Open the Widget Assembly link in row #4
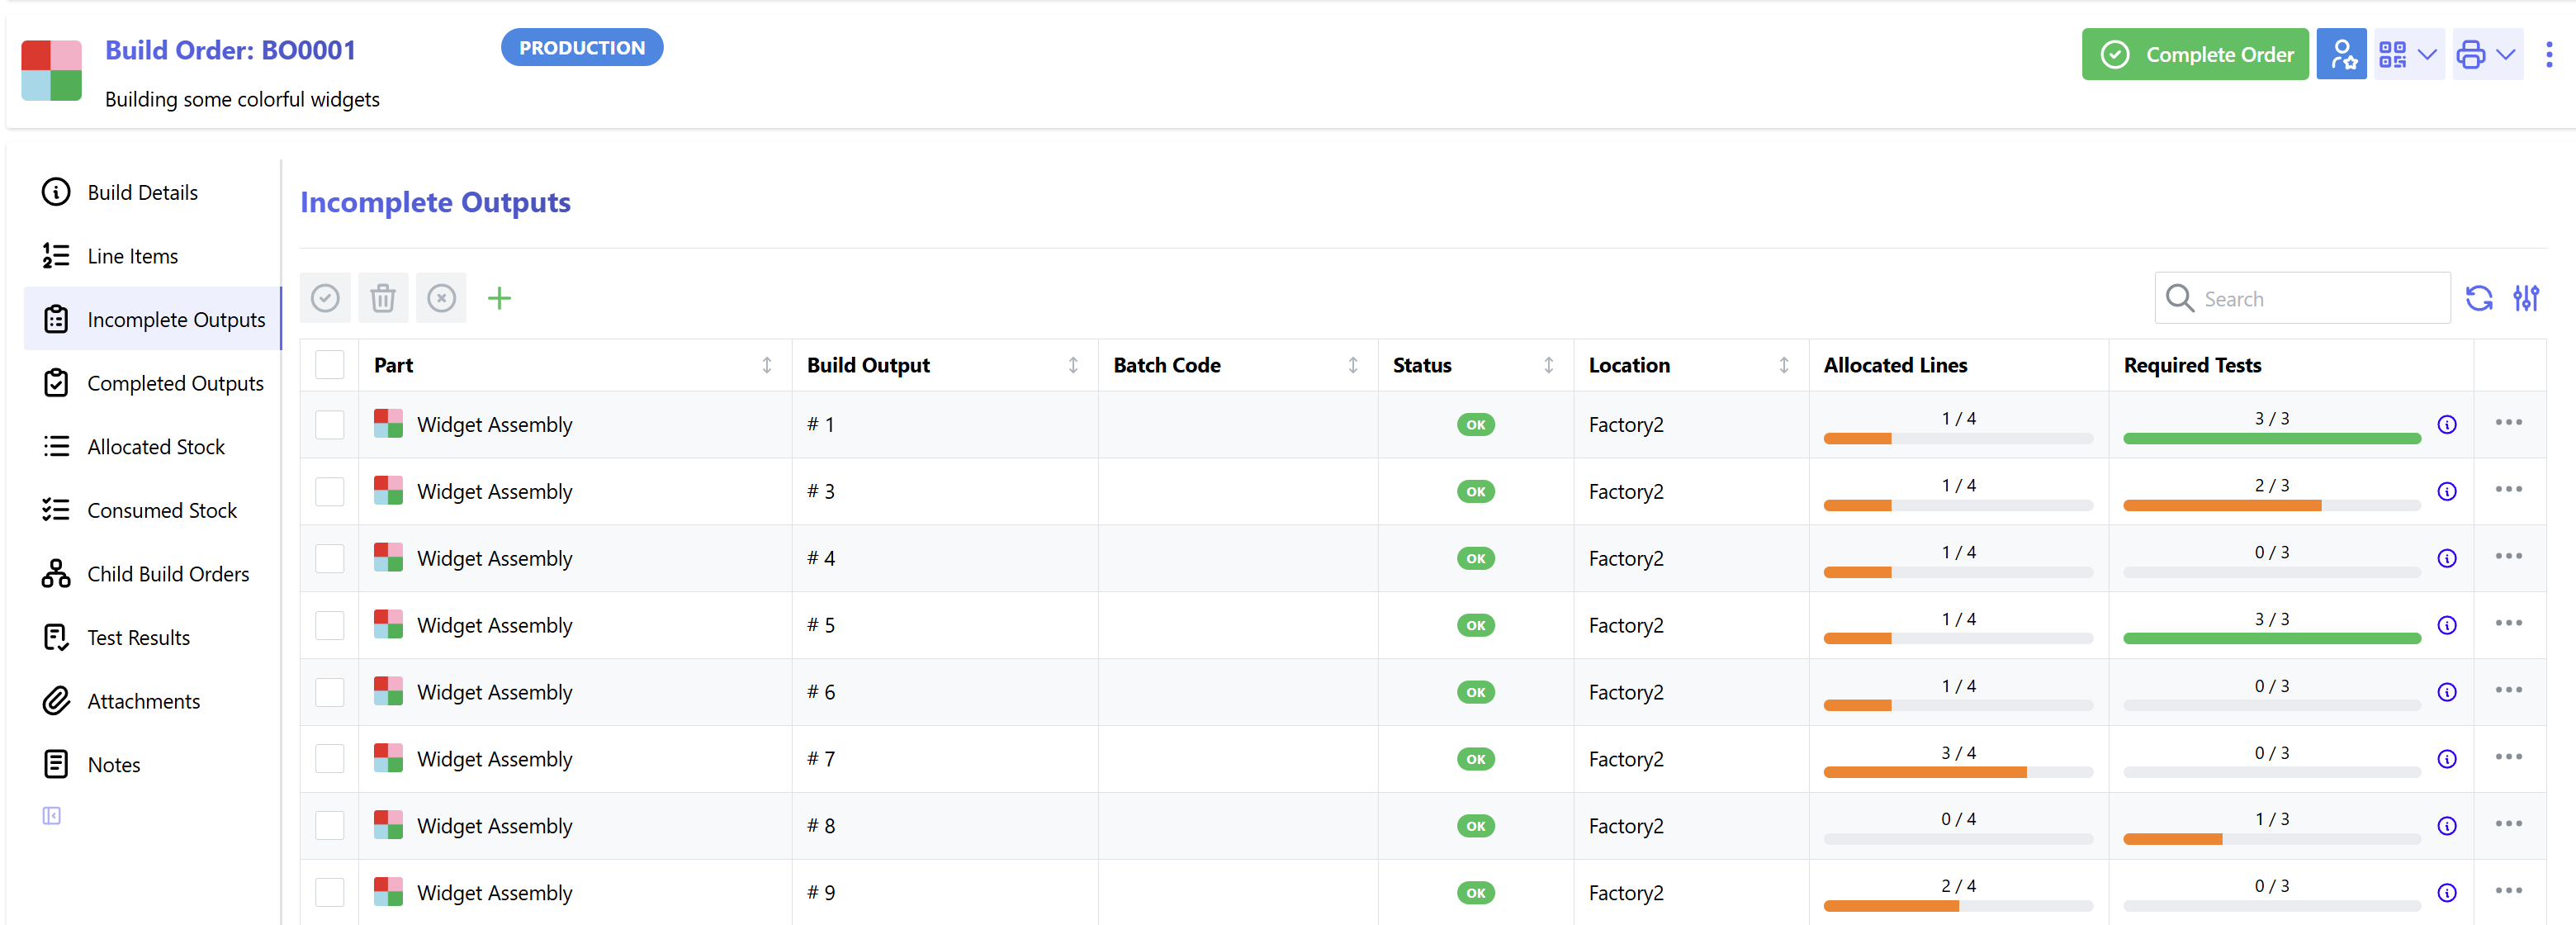This screenshot has width=2576, height=925. point(494,558)
